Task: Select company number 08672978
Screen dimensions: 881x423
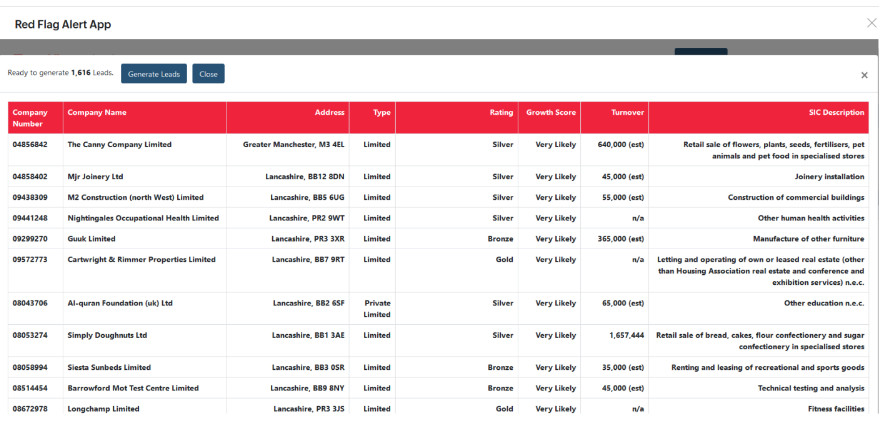Action: 30,408
